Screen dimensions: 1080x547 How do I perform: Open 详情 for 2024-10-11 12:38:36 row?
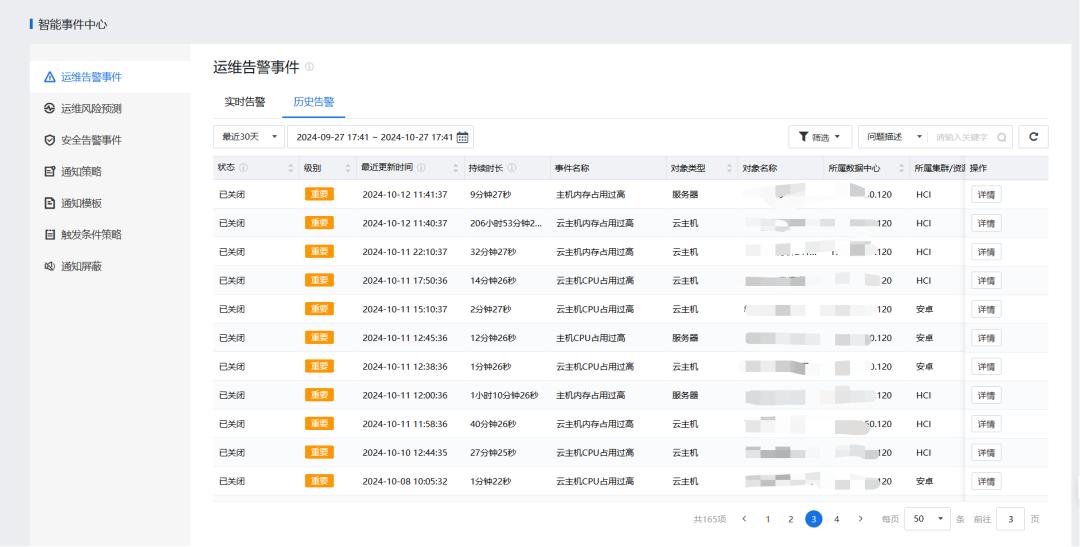coord(986,367)
